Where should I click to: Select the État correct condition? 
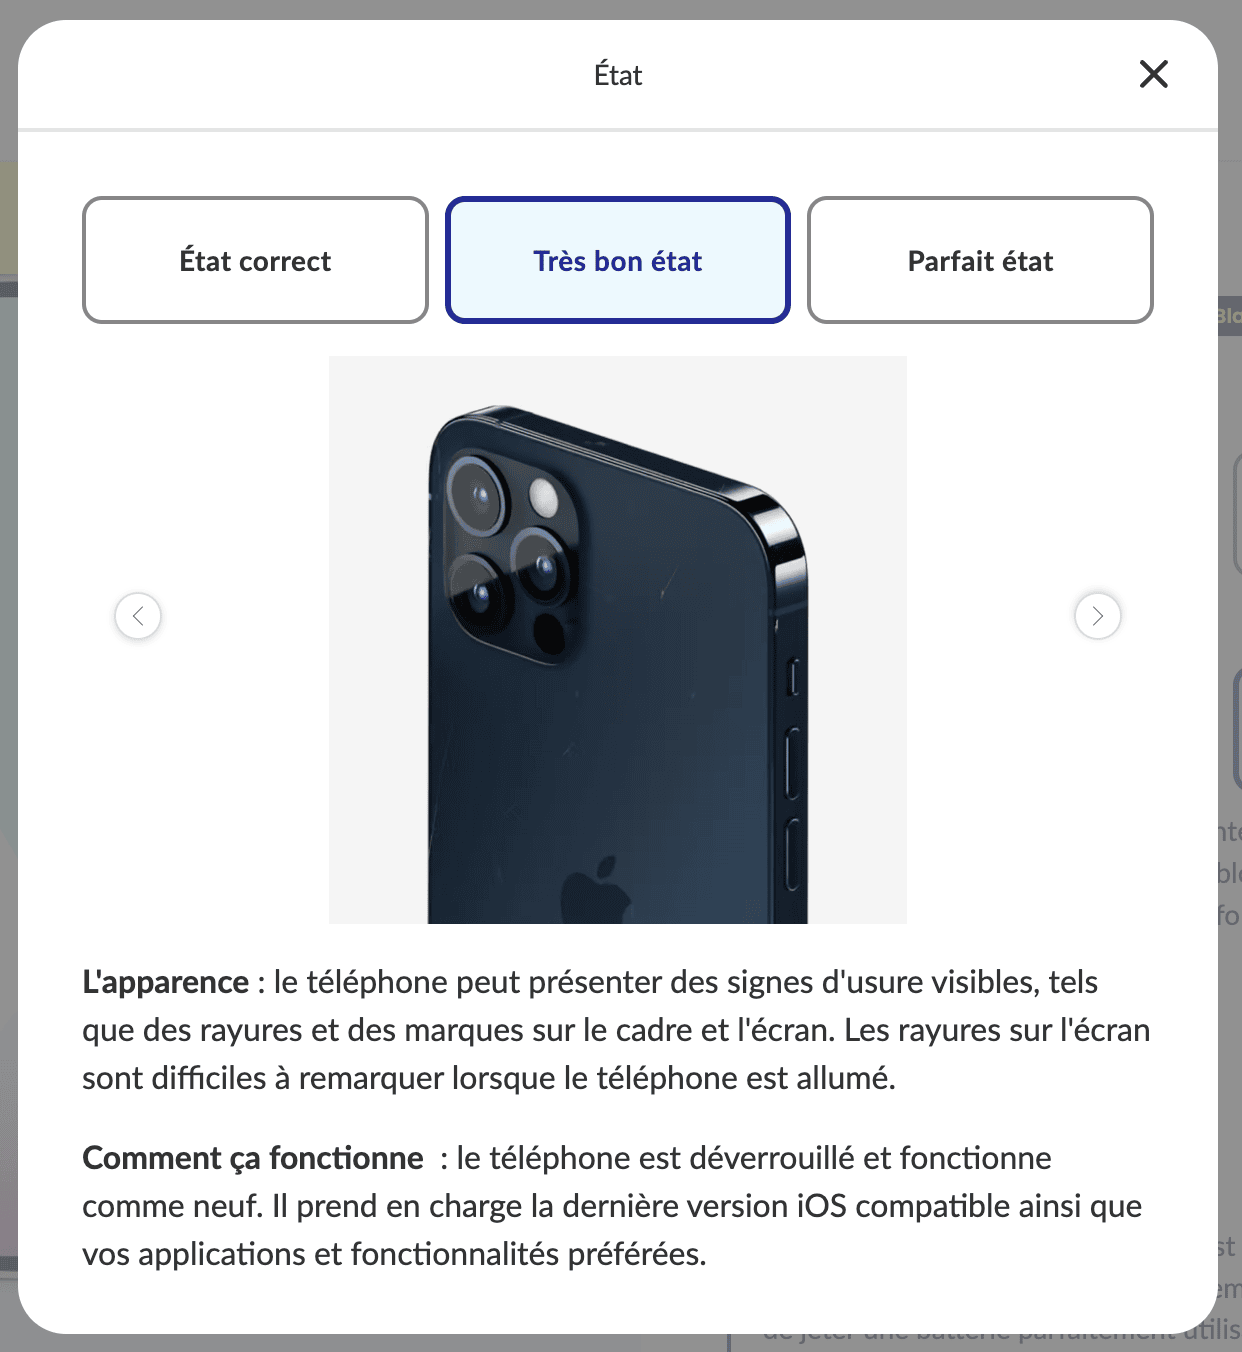point(255,260)
